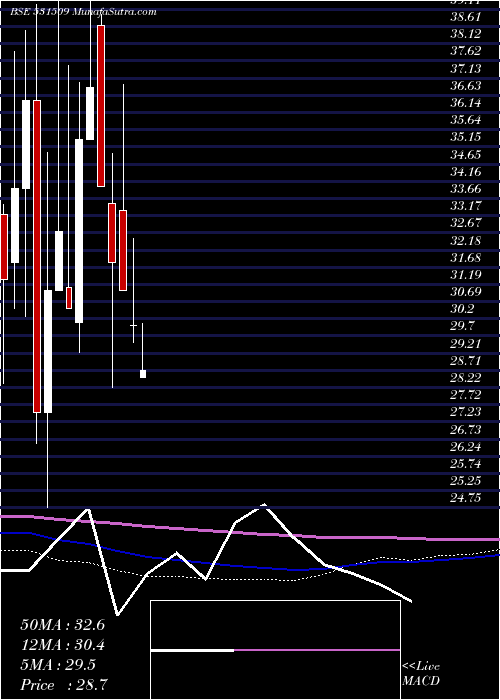
Task: Select the 33.17 price axis label
Action: point(466,206)
